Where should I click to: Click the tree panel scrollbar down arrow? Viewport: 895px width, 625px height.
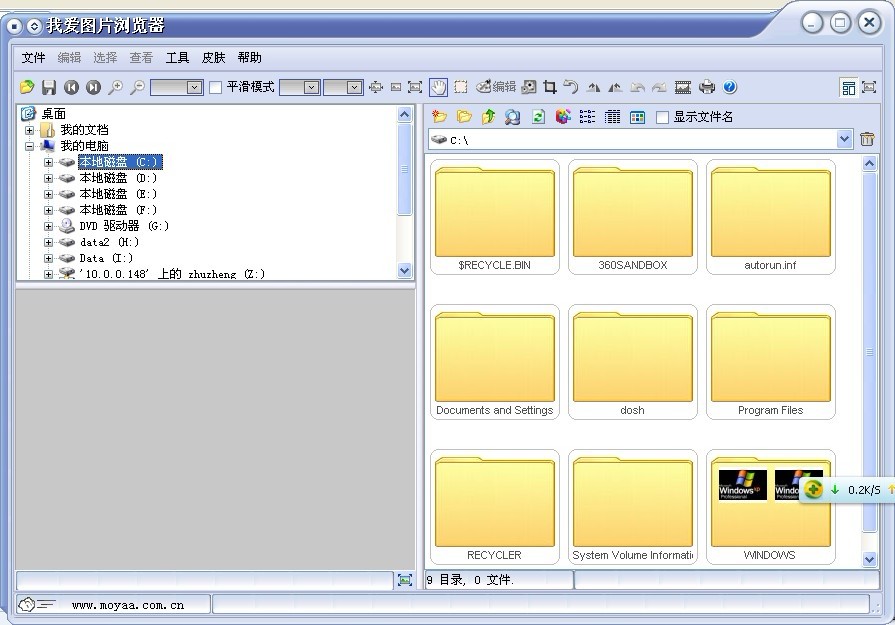pyautogui.click(x=405, y=270)
